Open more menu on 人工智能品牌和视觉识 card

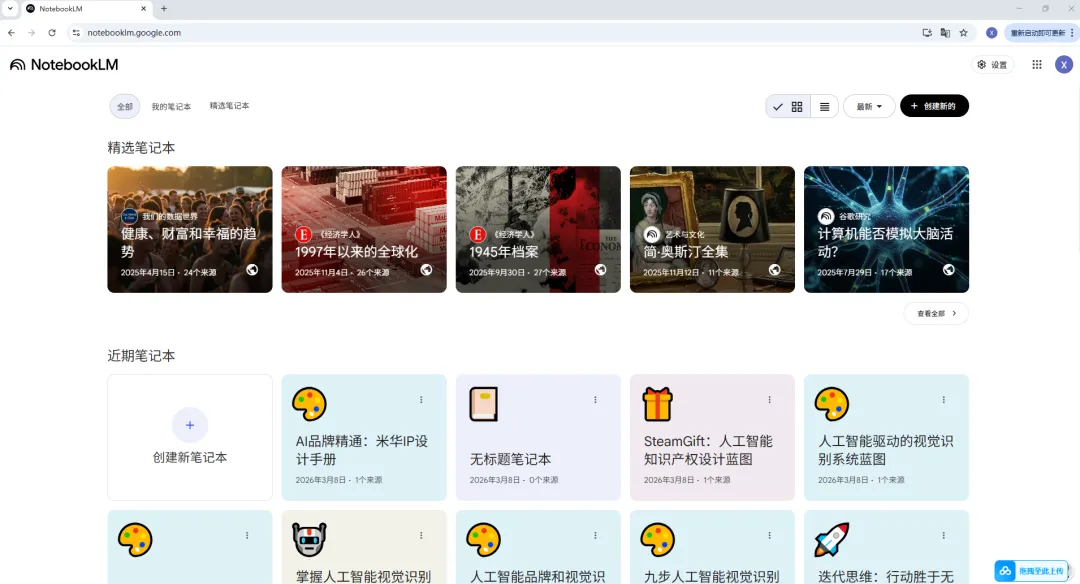595,535
